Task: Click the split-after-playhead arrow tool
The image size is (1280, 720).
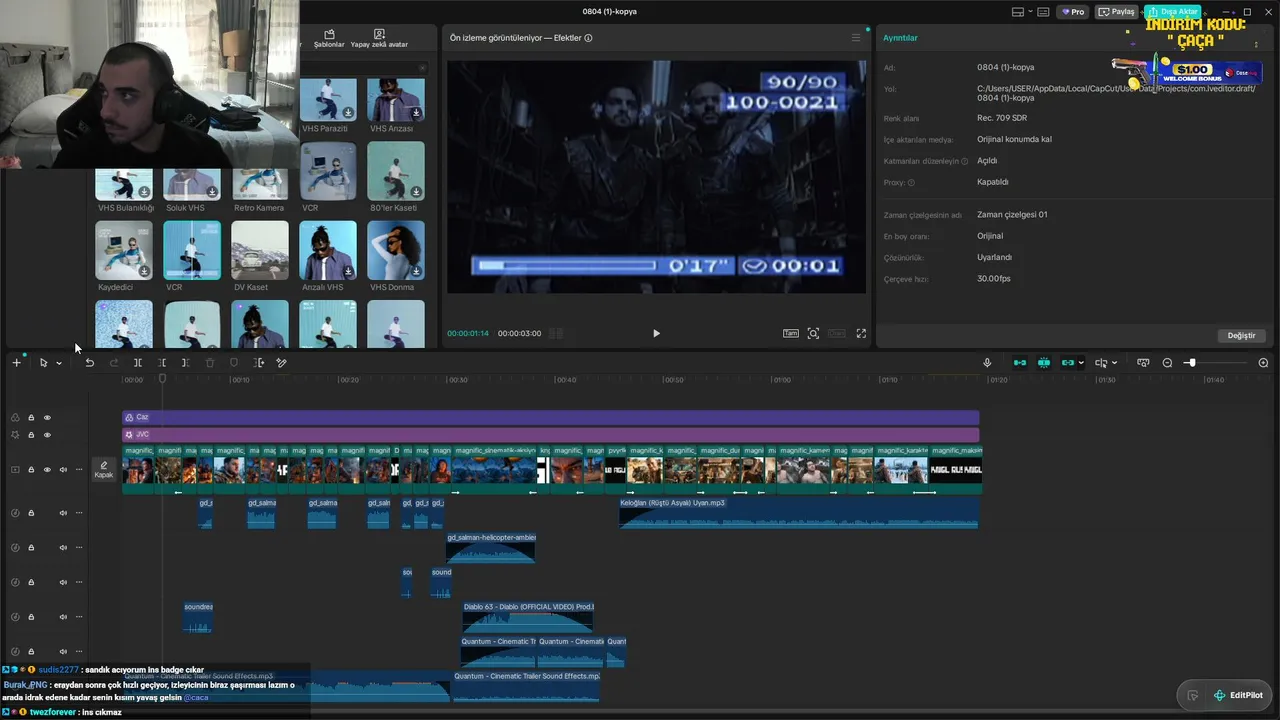Action: click(258, 363)
